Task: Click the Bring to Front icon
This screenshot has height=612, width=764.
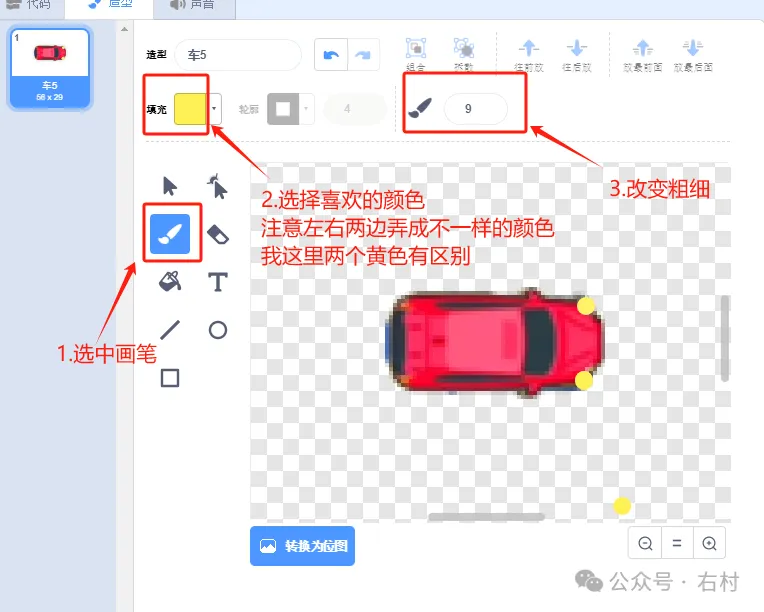Action: [643, 49]
